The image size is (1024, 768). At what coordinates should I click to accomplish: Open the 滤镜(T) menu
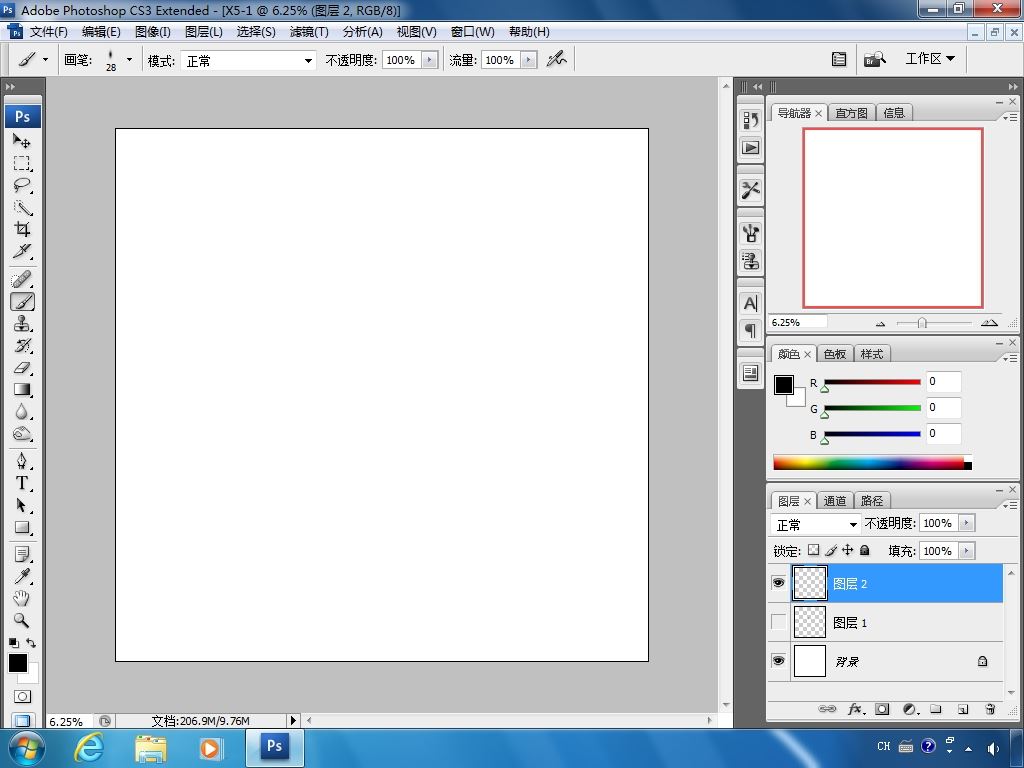click(309, 32)
